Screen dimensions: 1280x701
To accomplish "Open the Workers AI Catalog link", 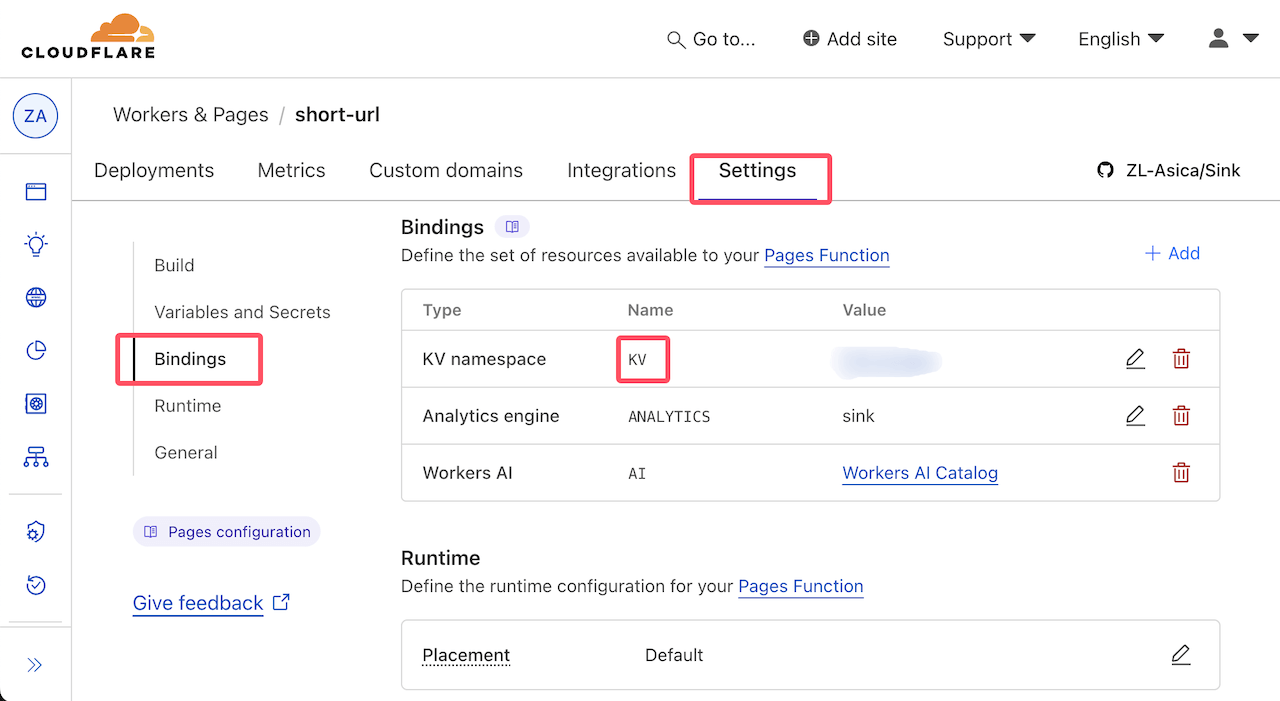I will click(920, 473).
